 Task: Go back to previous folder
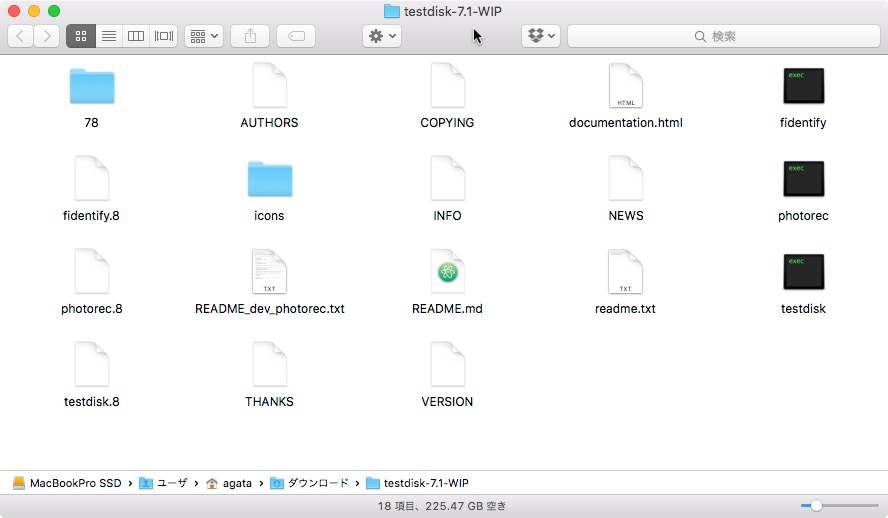20,36
